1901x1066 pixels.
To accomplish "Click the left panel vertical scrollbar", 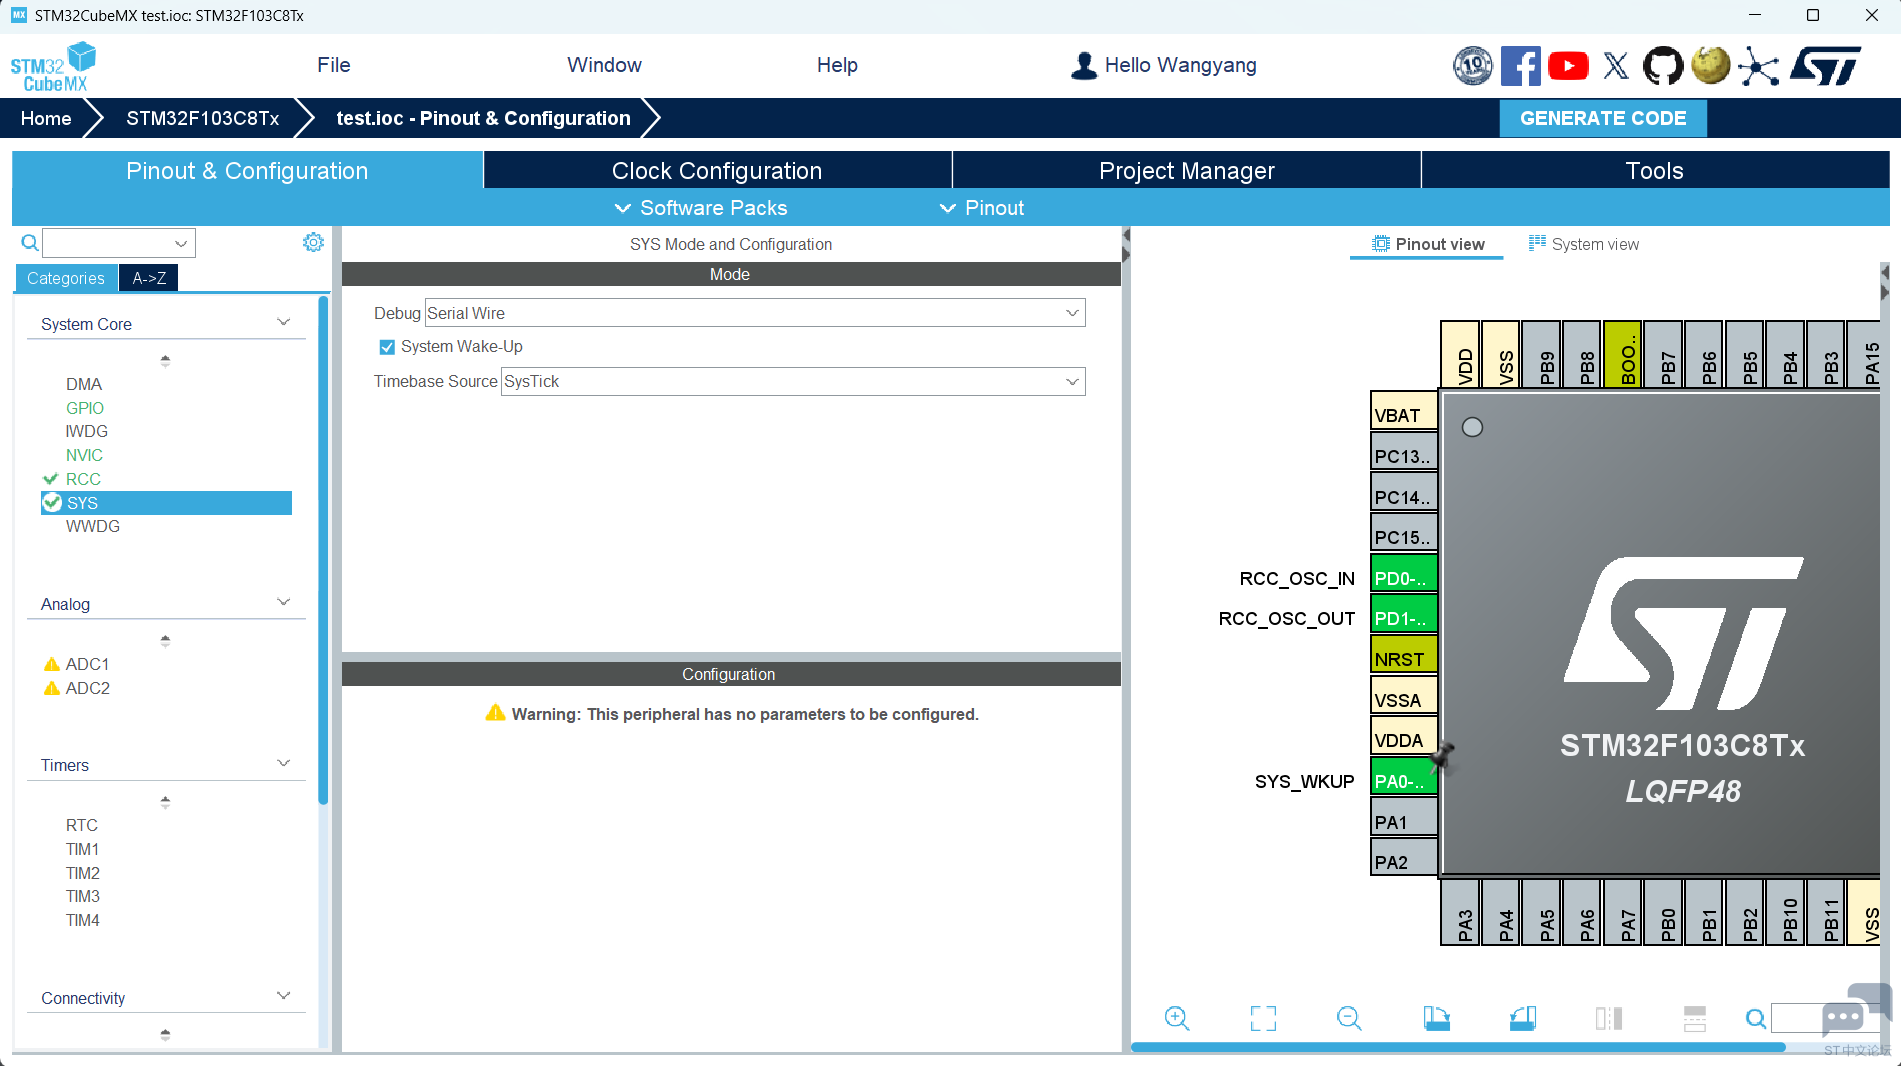I will 323,550.
